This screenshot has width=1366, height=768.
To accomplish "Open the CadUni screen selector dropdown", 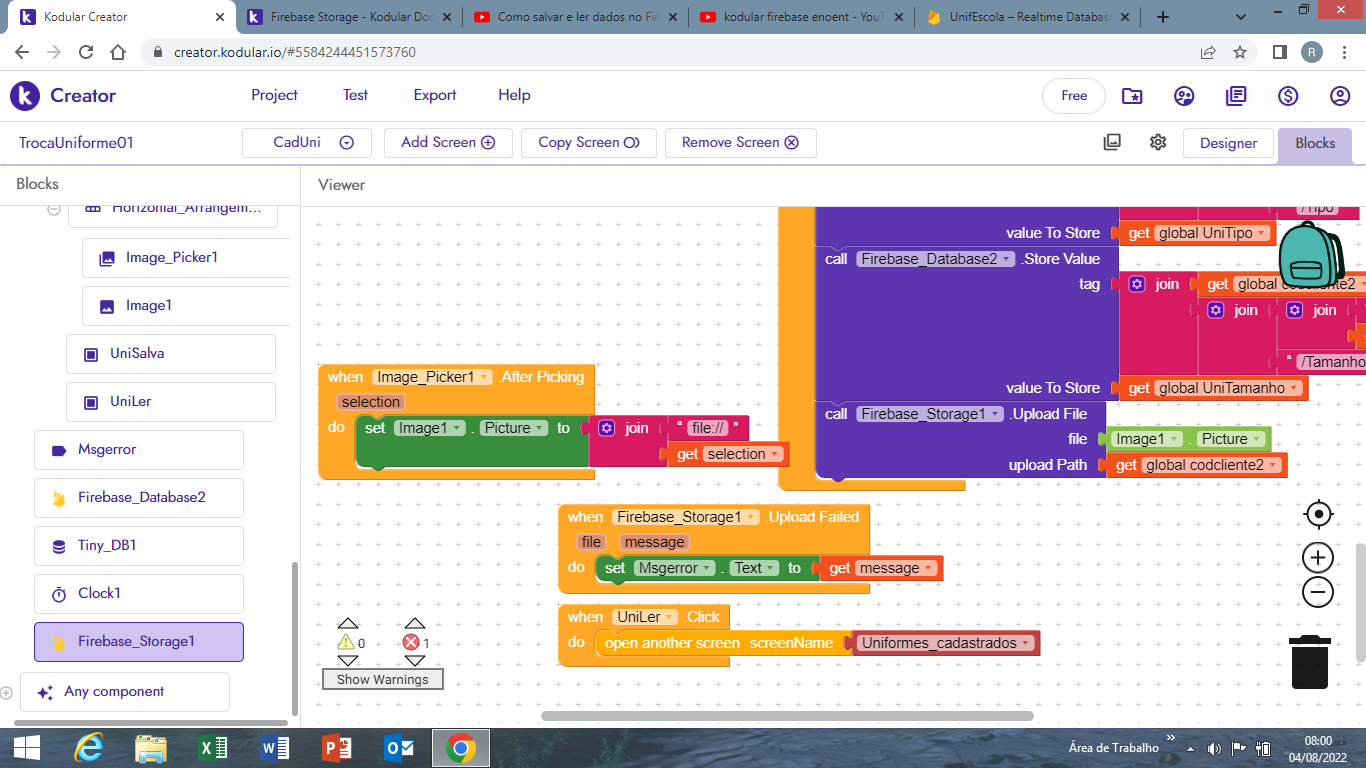I will pyautogui.click(x=307, y=143).
